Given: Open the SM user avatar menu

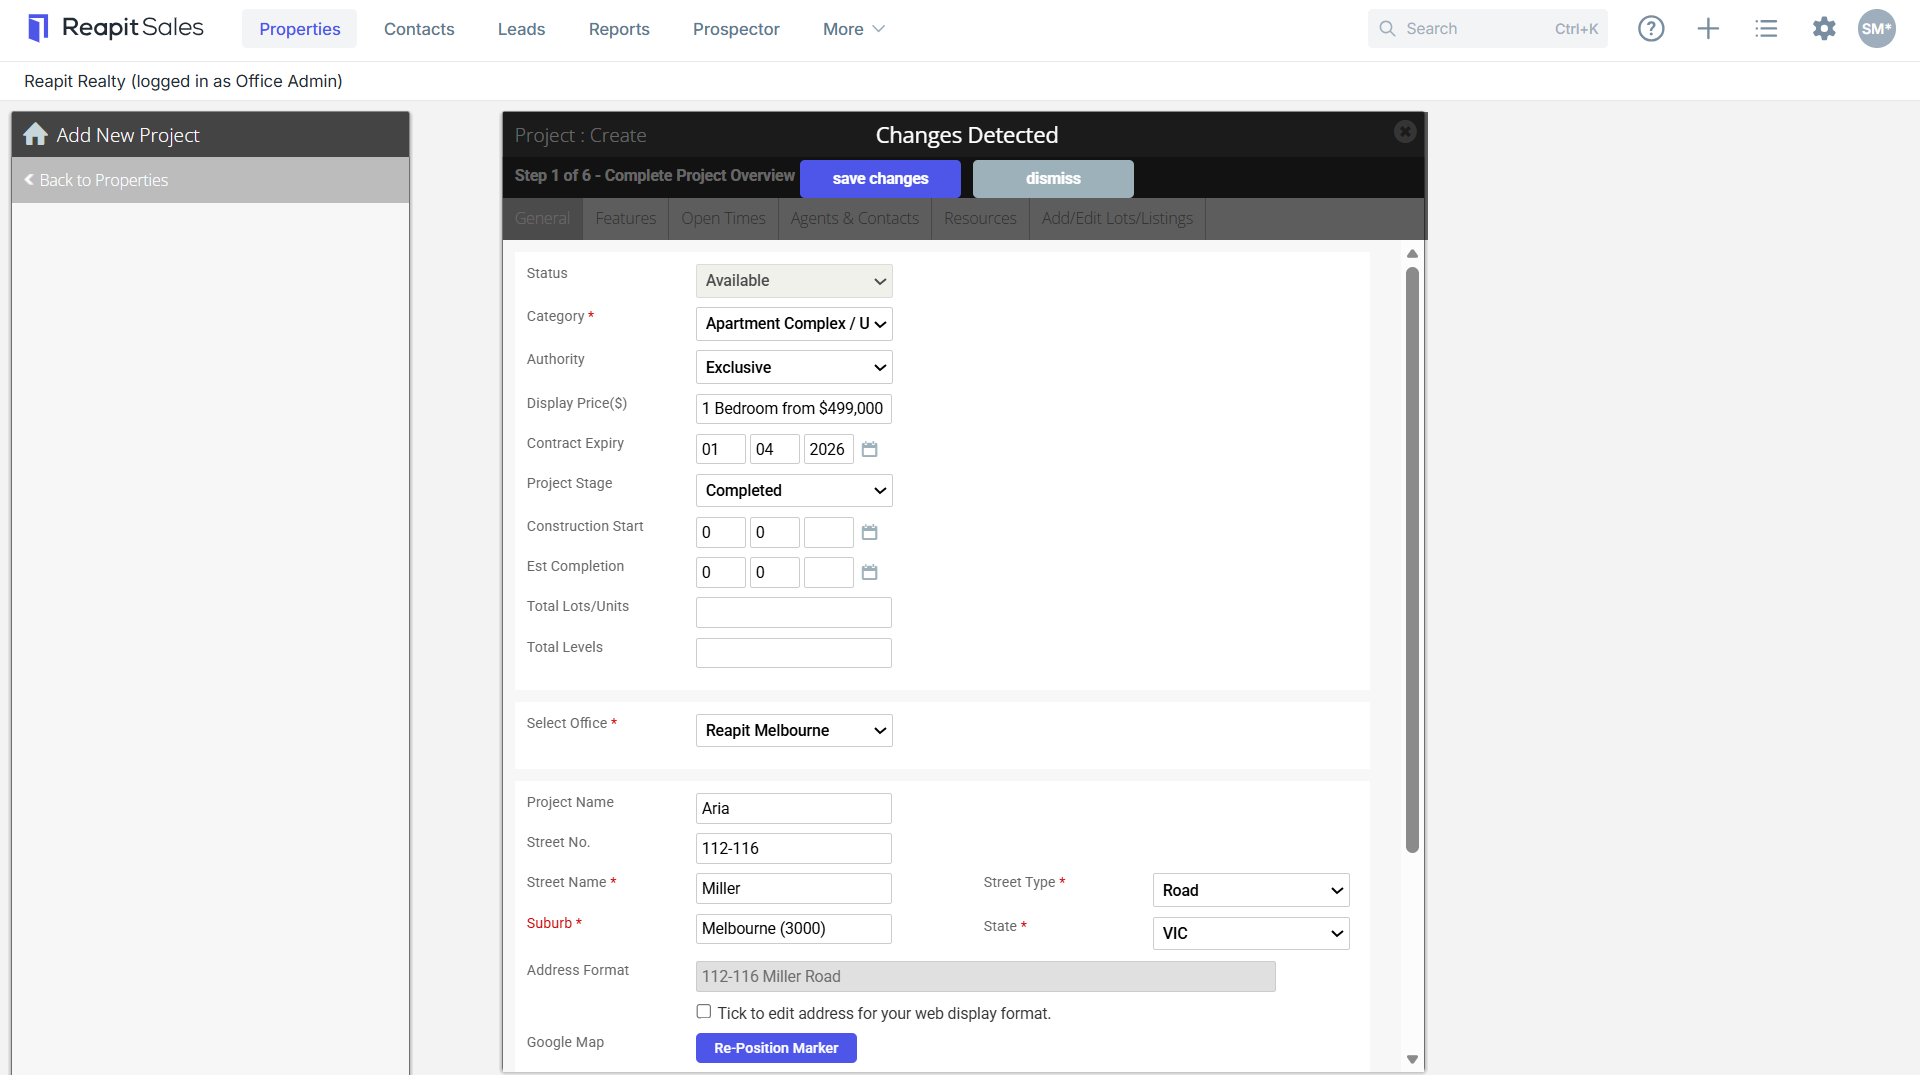Looking at the screenshot, I should tap(1876, 29).
